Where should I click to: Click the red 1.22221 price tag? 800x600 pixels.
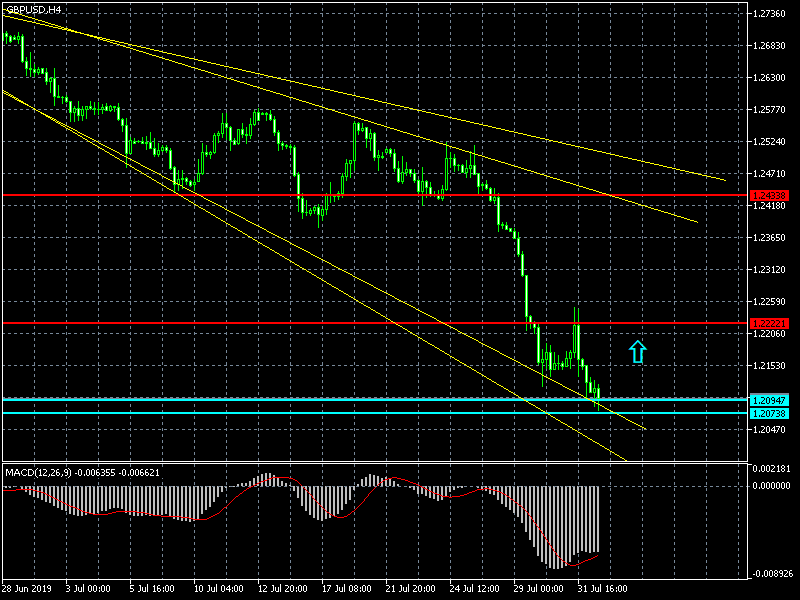[x=769, y=323]
